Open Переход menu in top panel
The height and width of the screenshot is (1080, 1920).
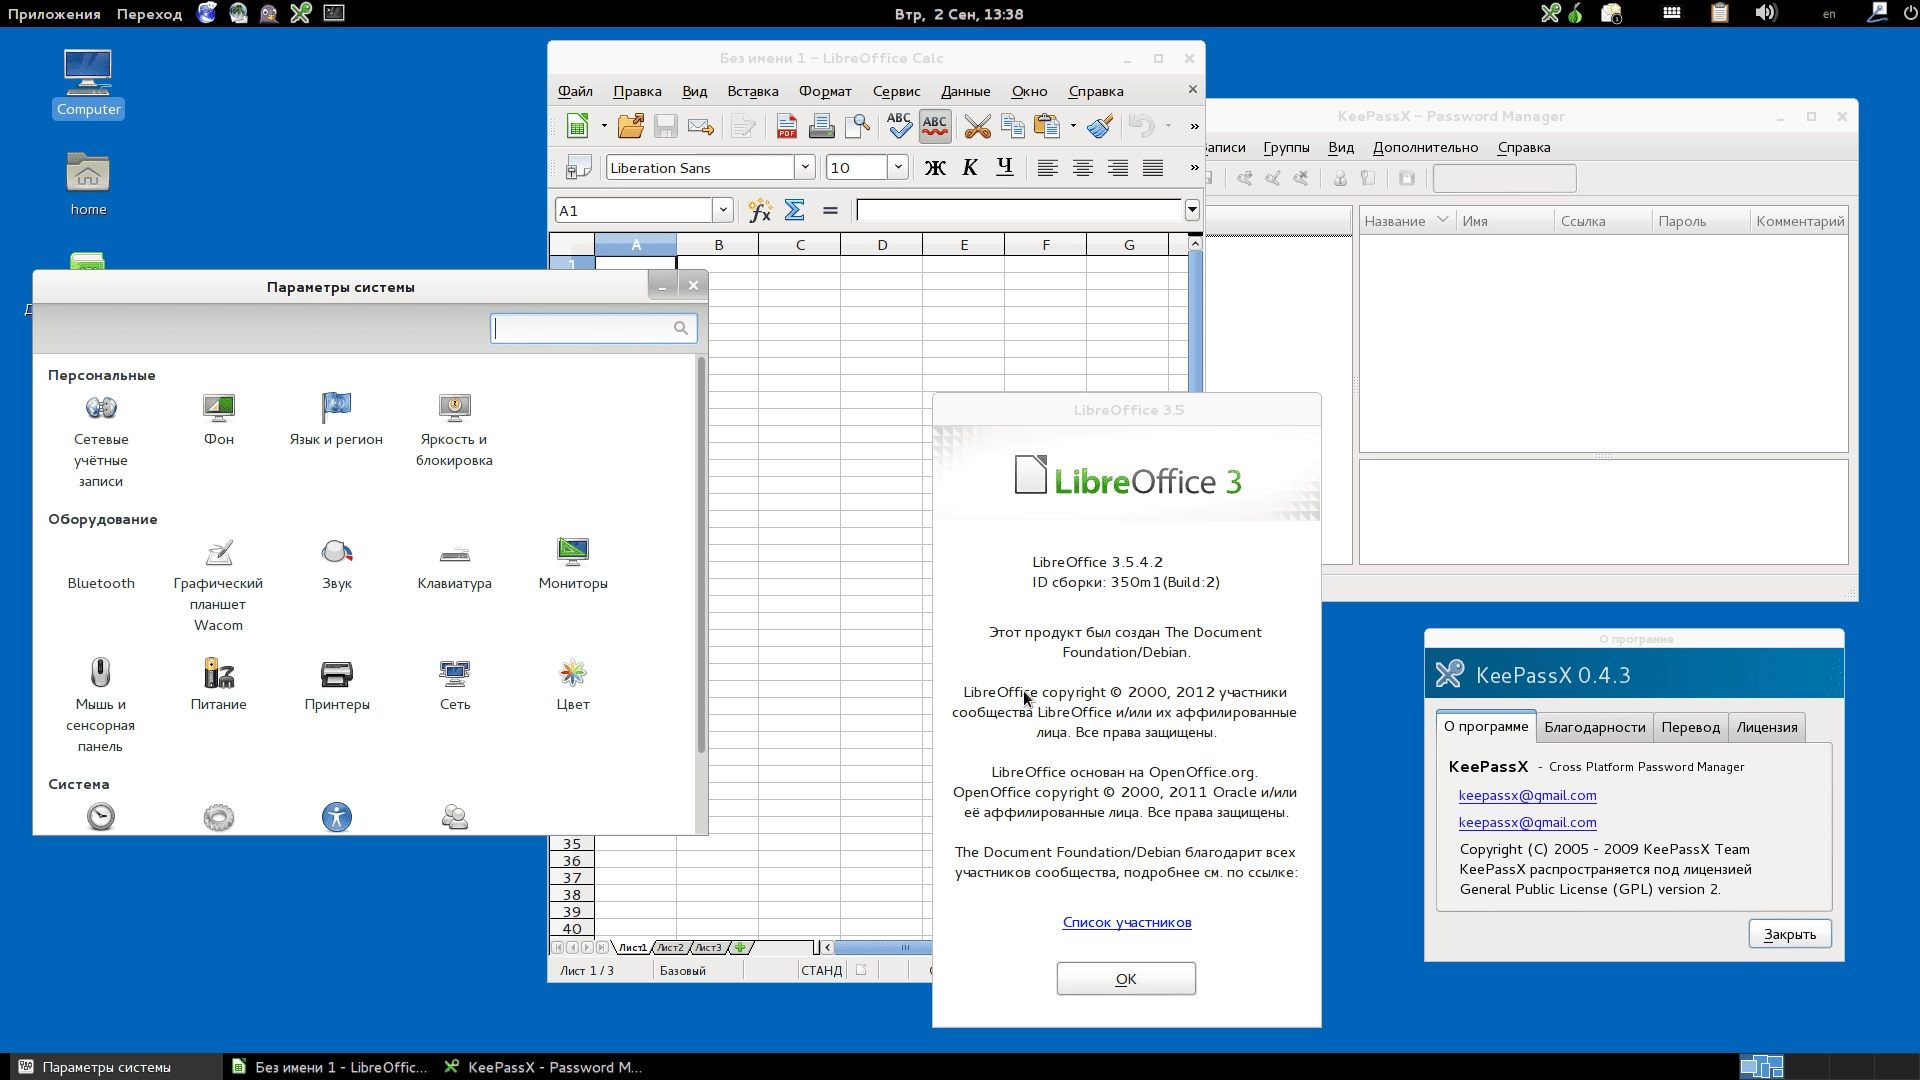click(149, 14)
